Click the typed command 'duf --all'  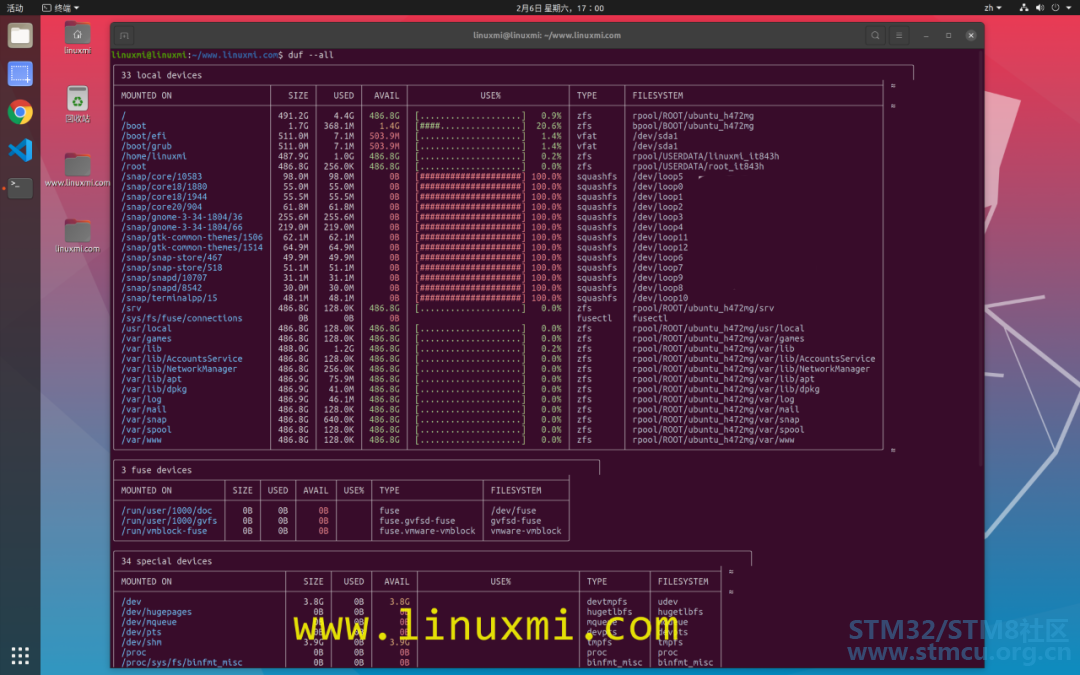[x=311, y=54]
